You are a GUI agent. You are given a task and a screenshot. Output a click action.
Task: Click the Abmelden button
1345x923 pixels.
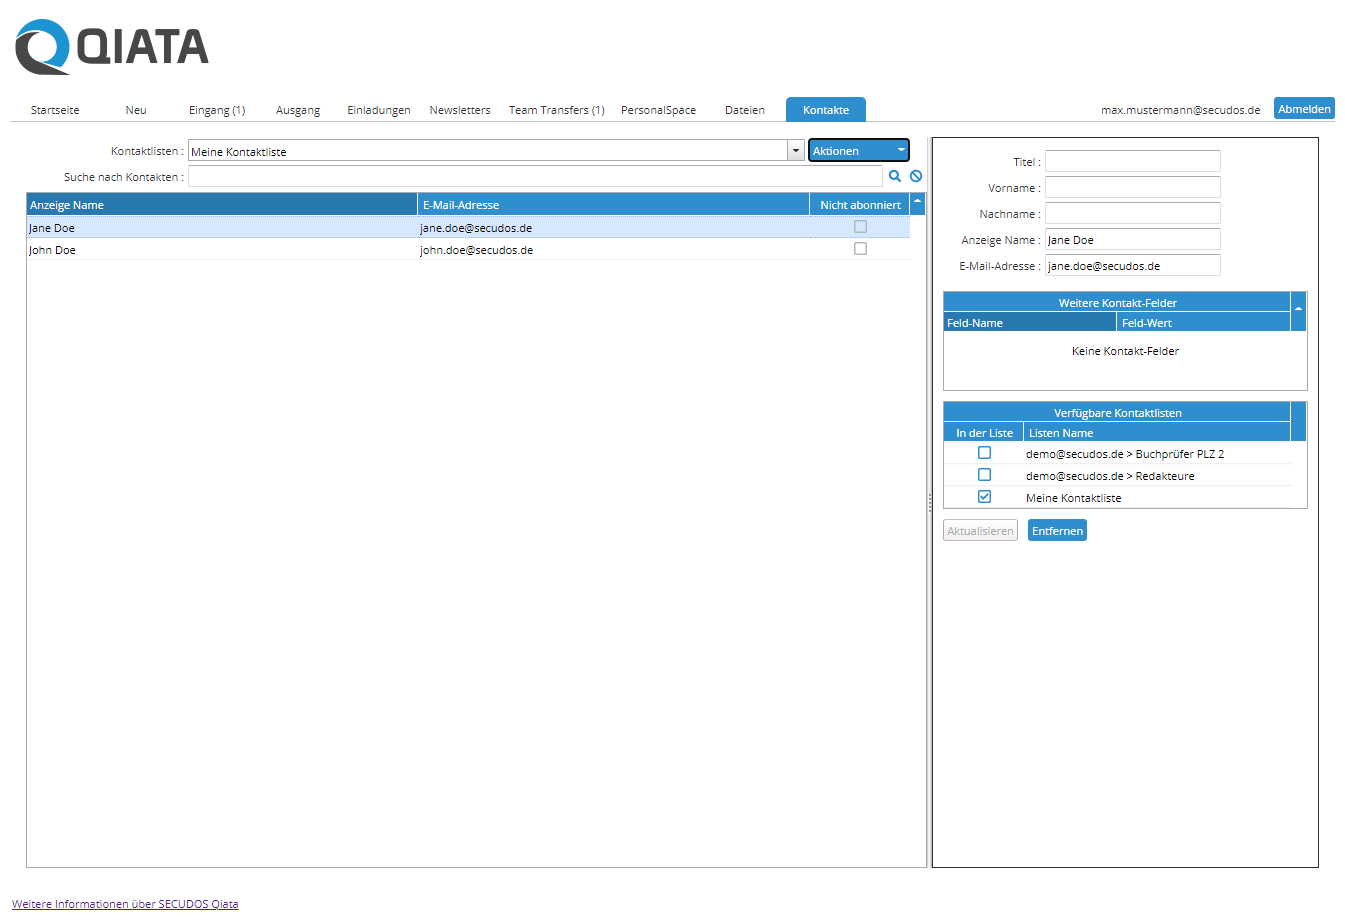pyautogui.click(x=1304, y=109)
